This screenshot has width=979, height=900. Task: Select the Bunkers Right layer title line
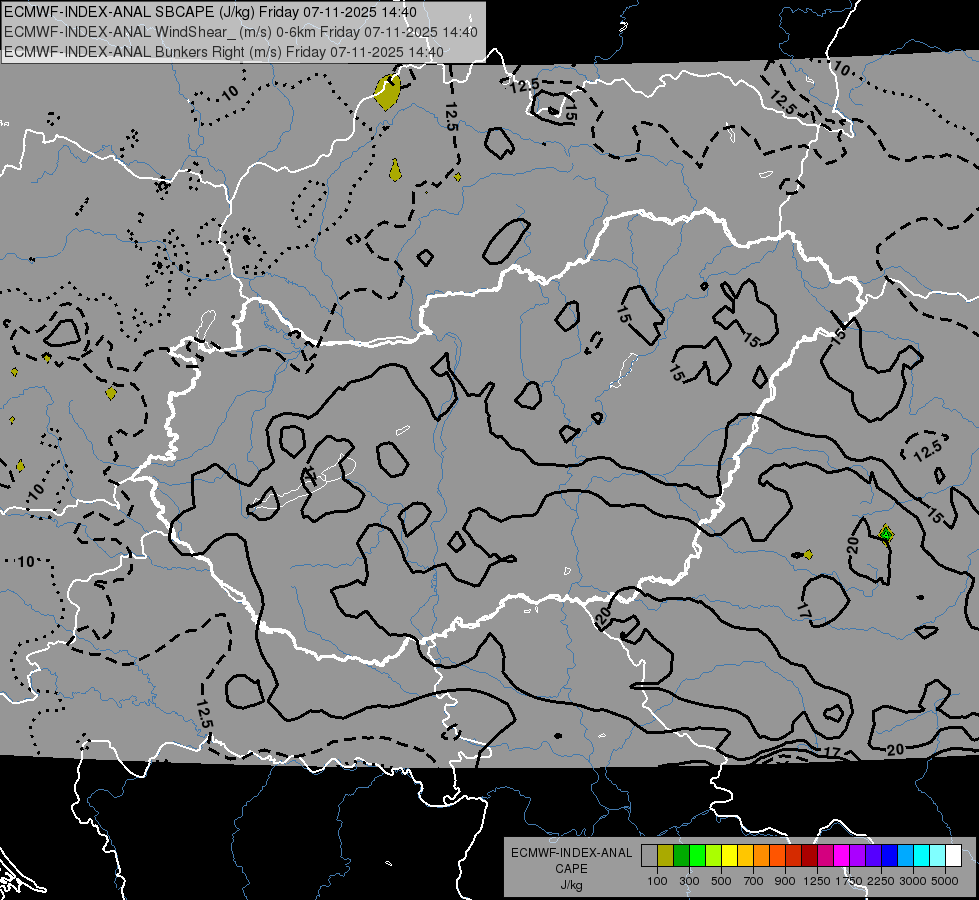click(224, 52)
